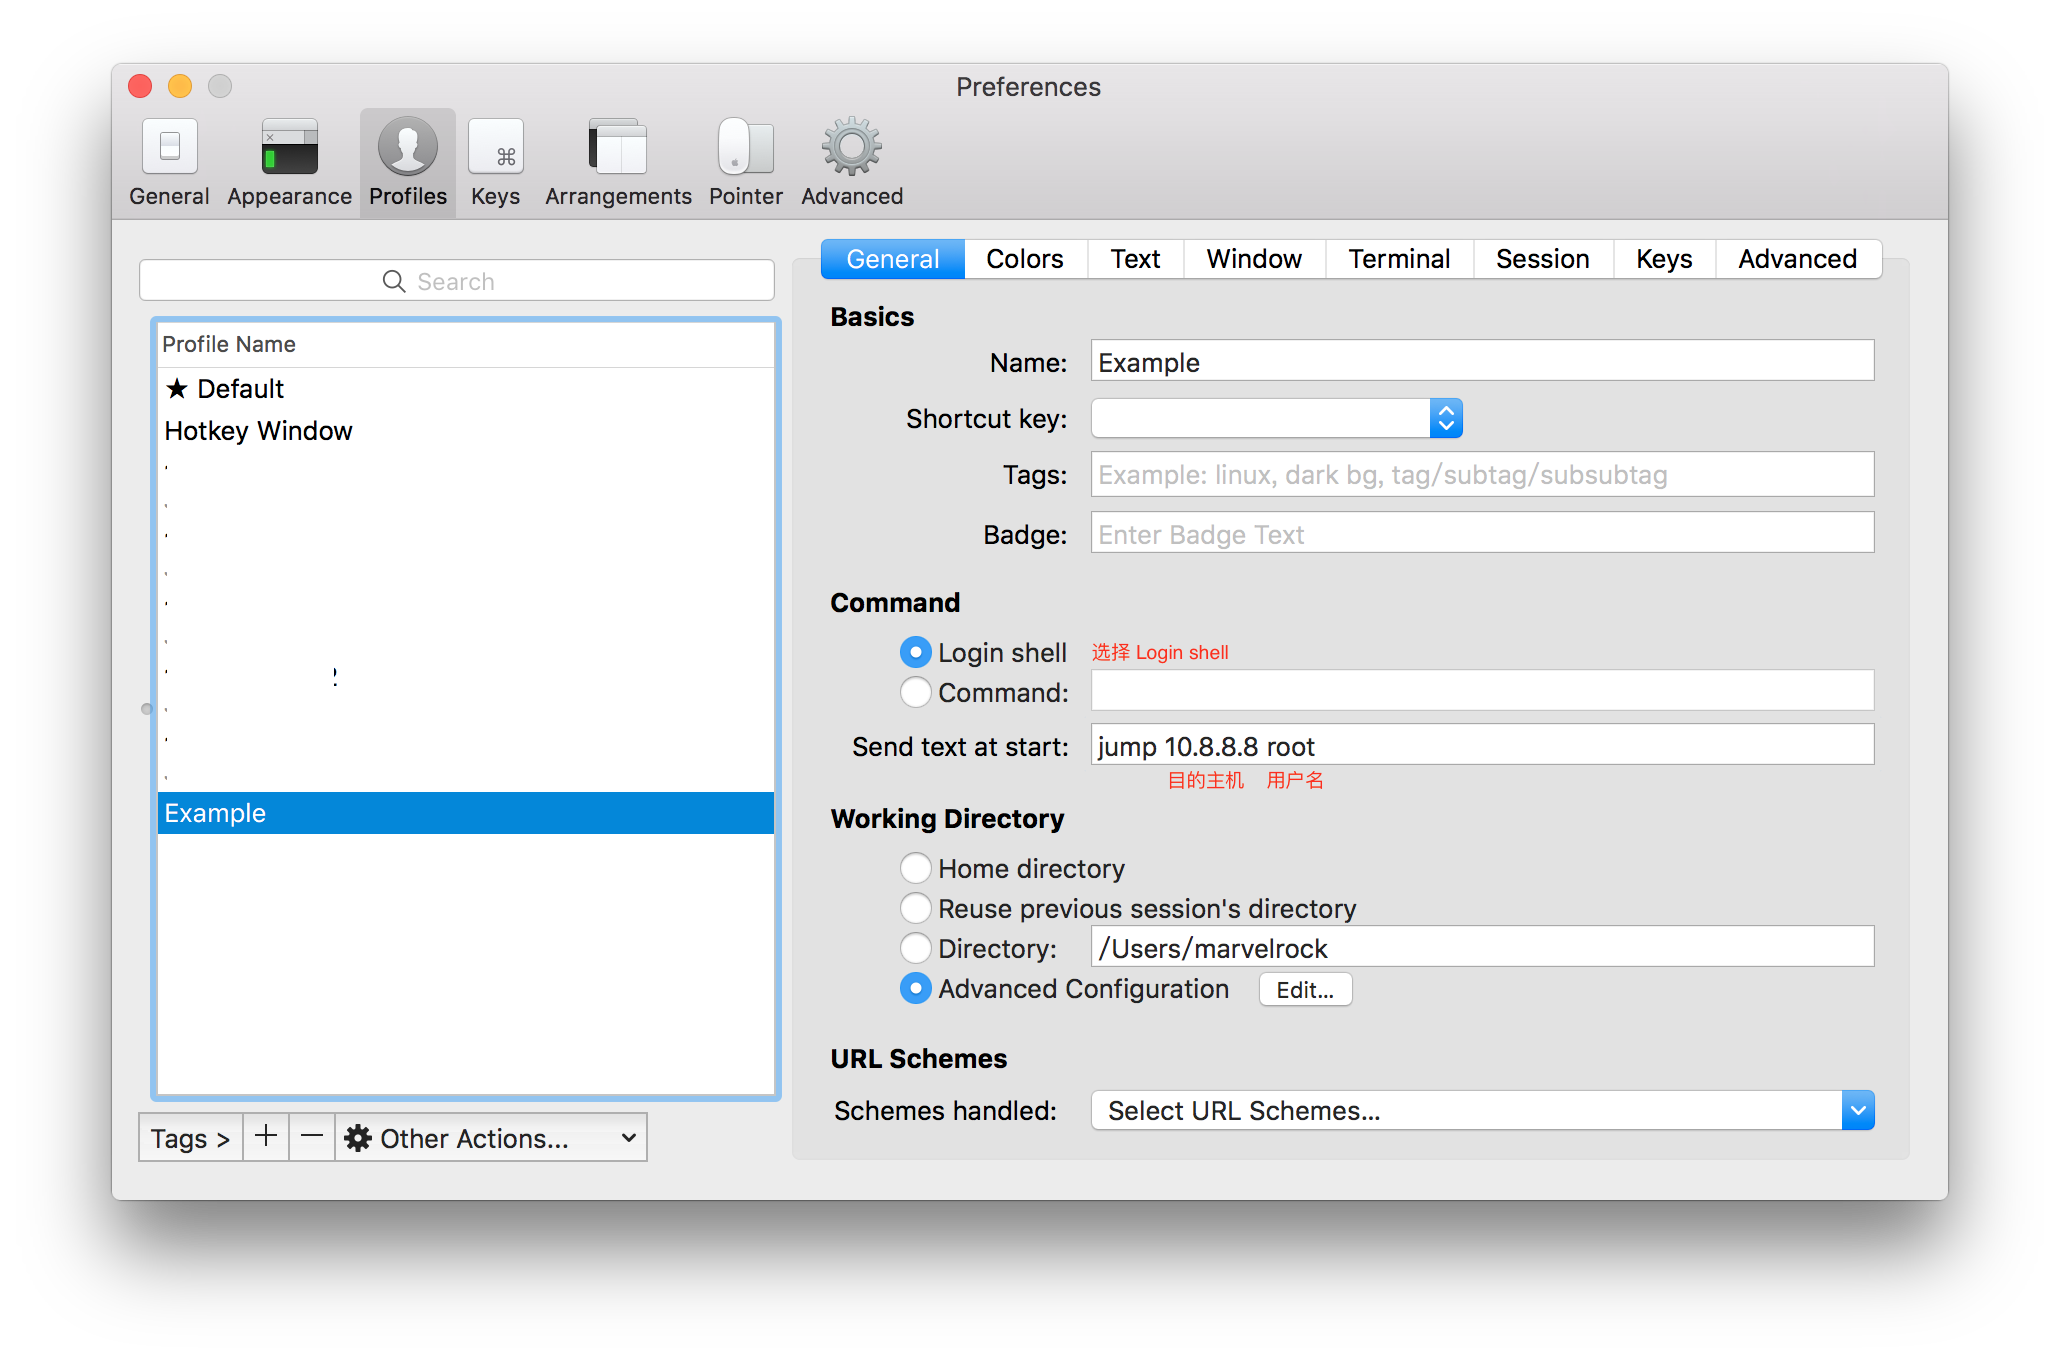Click the Directory path field /Users/marvelrock
The width and height of the screenshot is (2060, 1360).
point(1482,947)
